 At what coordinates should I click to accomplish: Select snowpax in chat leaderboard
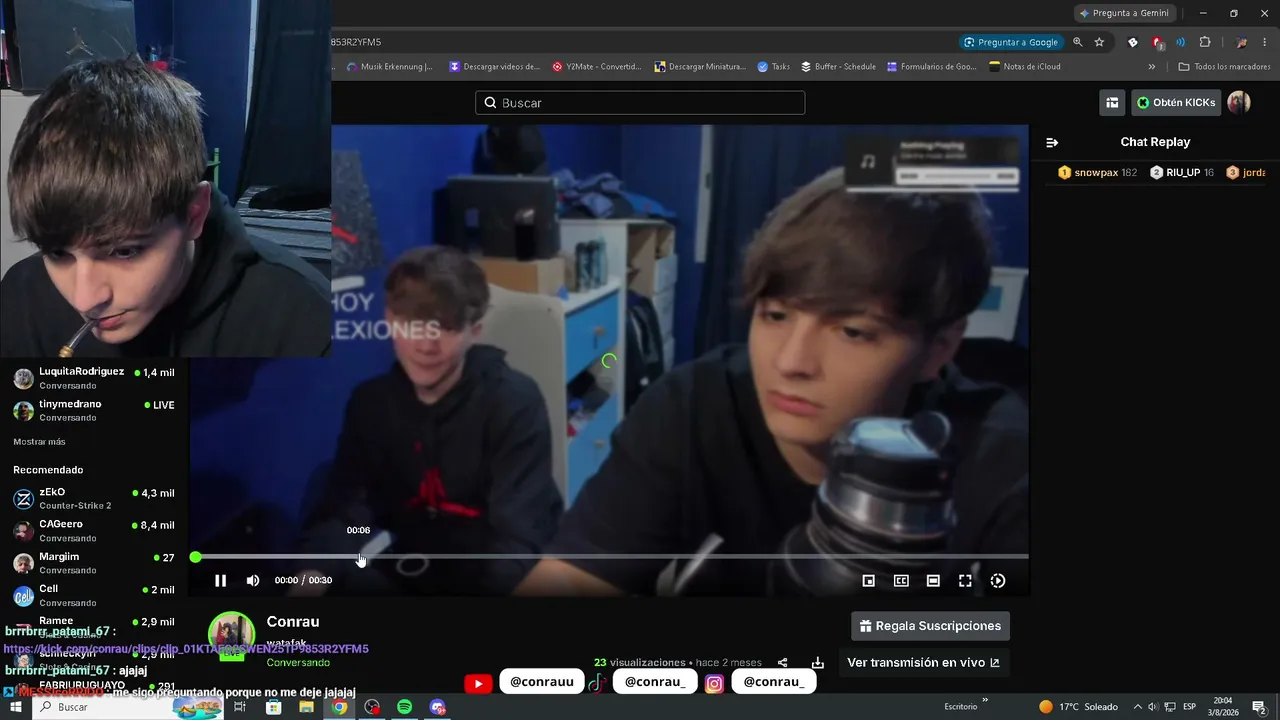(1097, 173)
